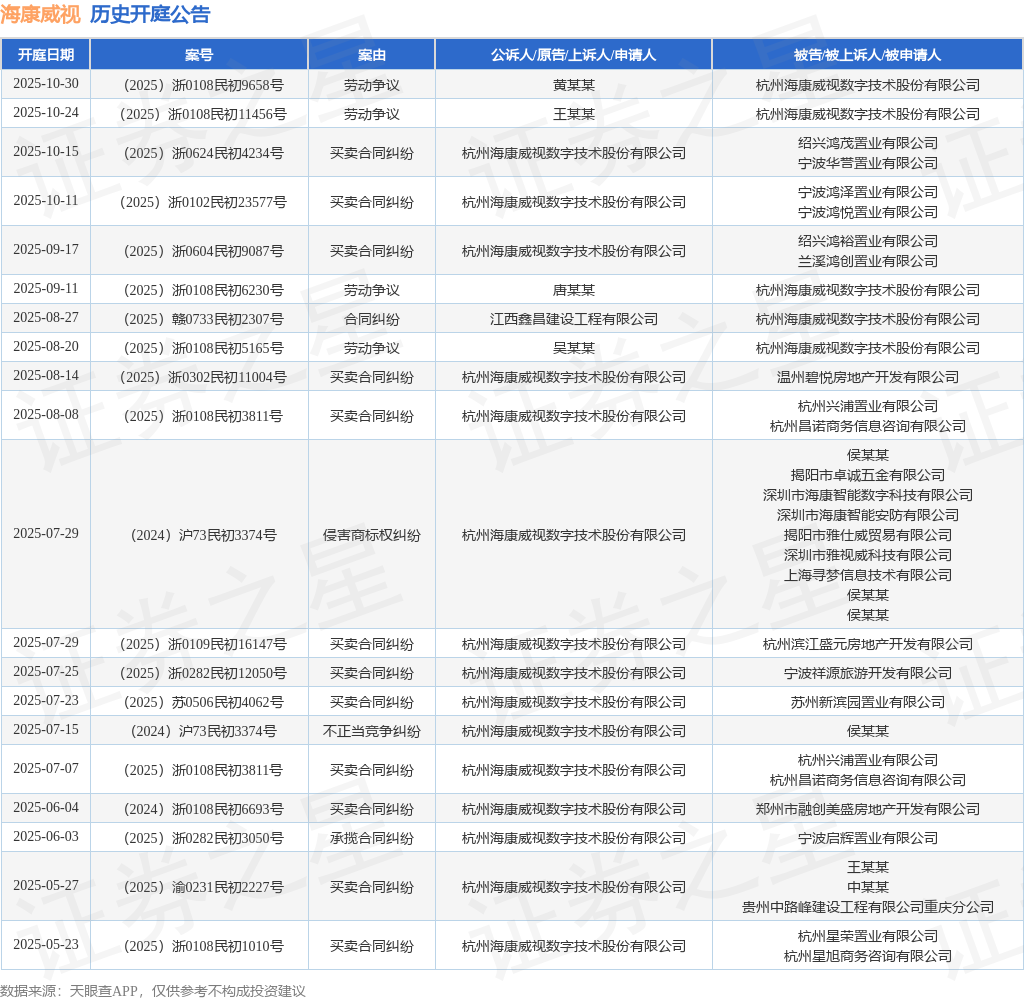Click plaintiff name 吴某某
This screenshot has width=1024, height=1000.
coord(573,348)
